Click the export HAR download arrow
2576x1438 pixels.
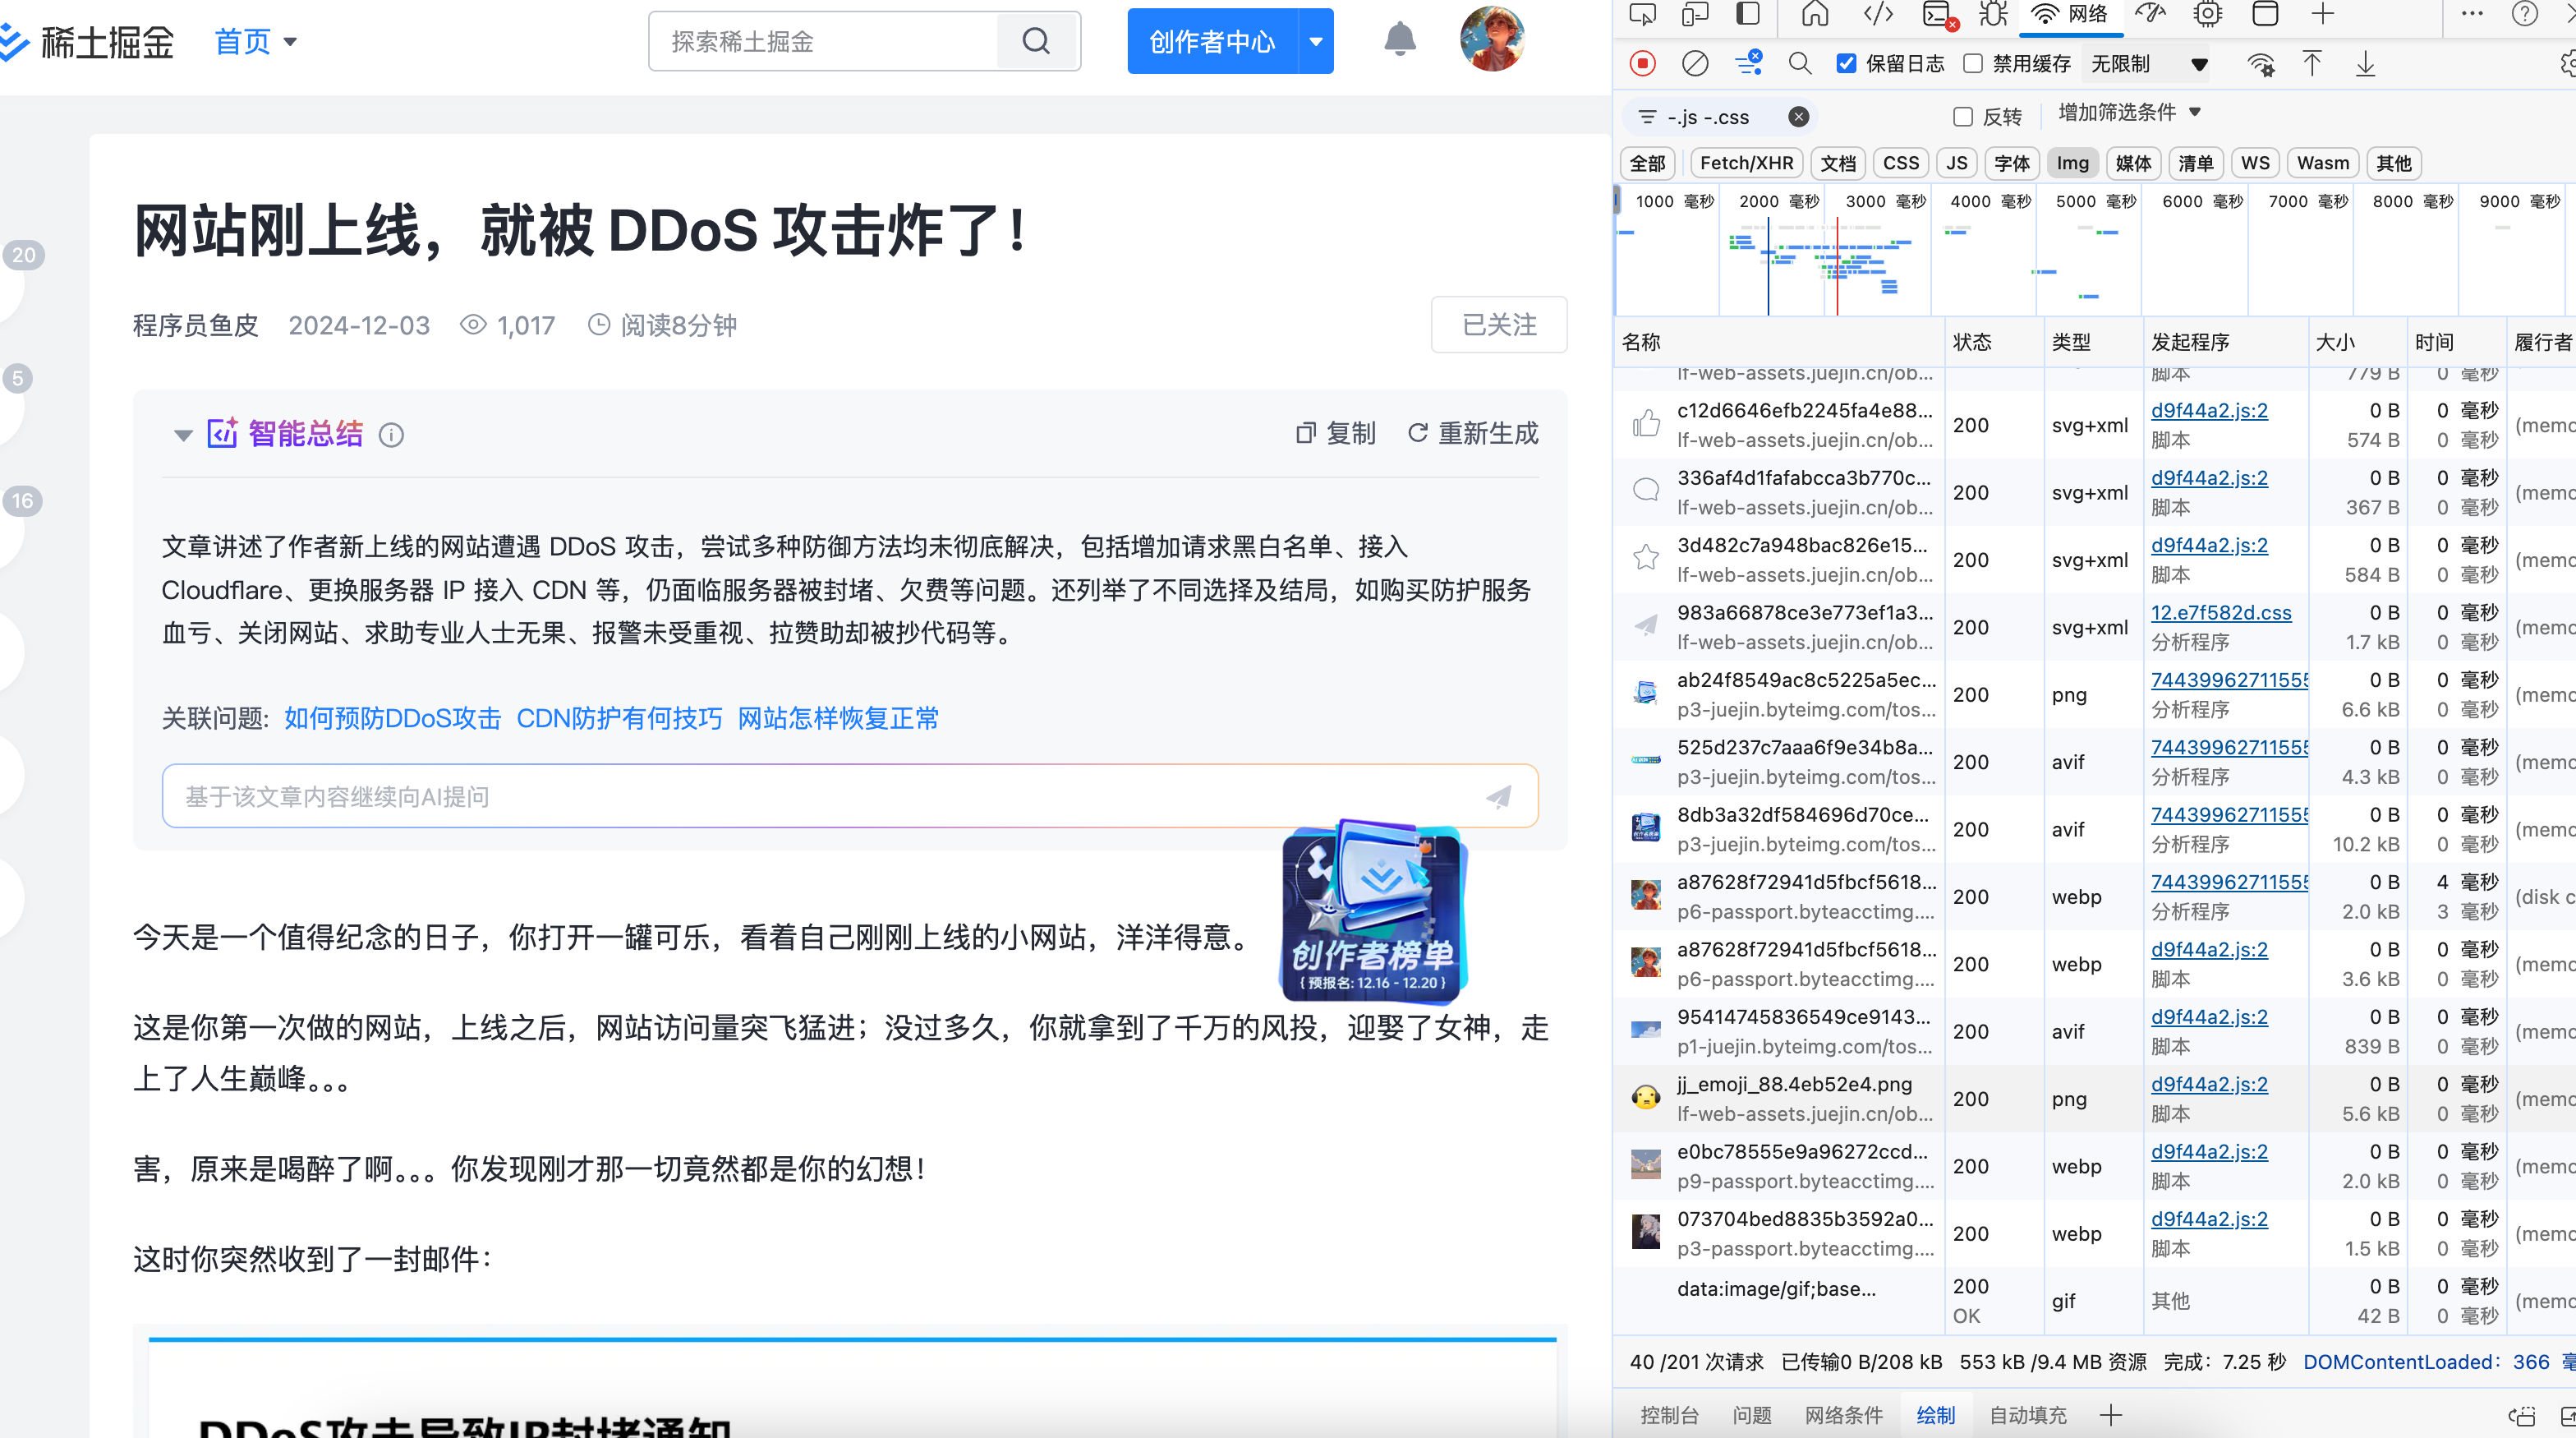[x=2365, y=64]
